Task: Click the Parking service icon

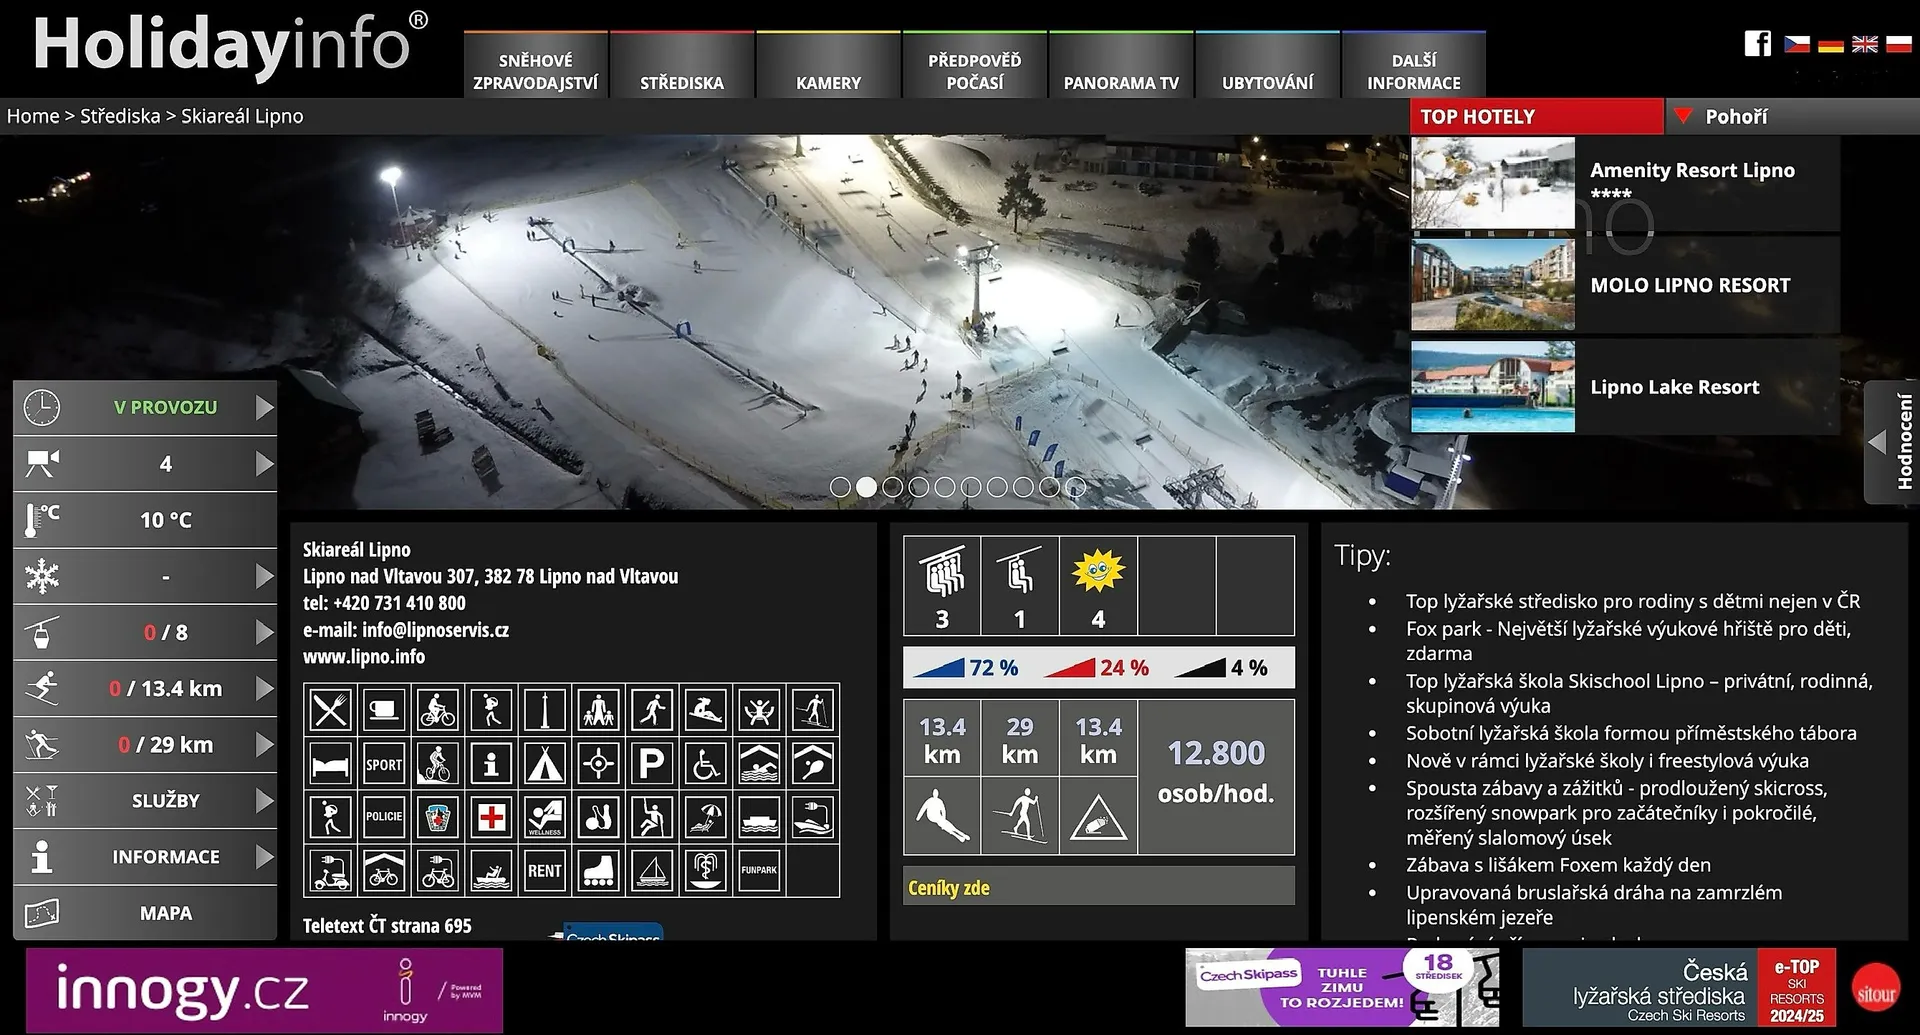Action: tap(651, 765)
